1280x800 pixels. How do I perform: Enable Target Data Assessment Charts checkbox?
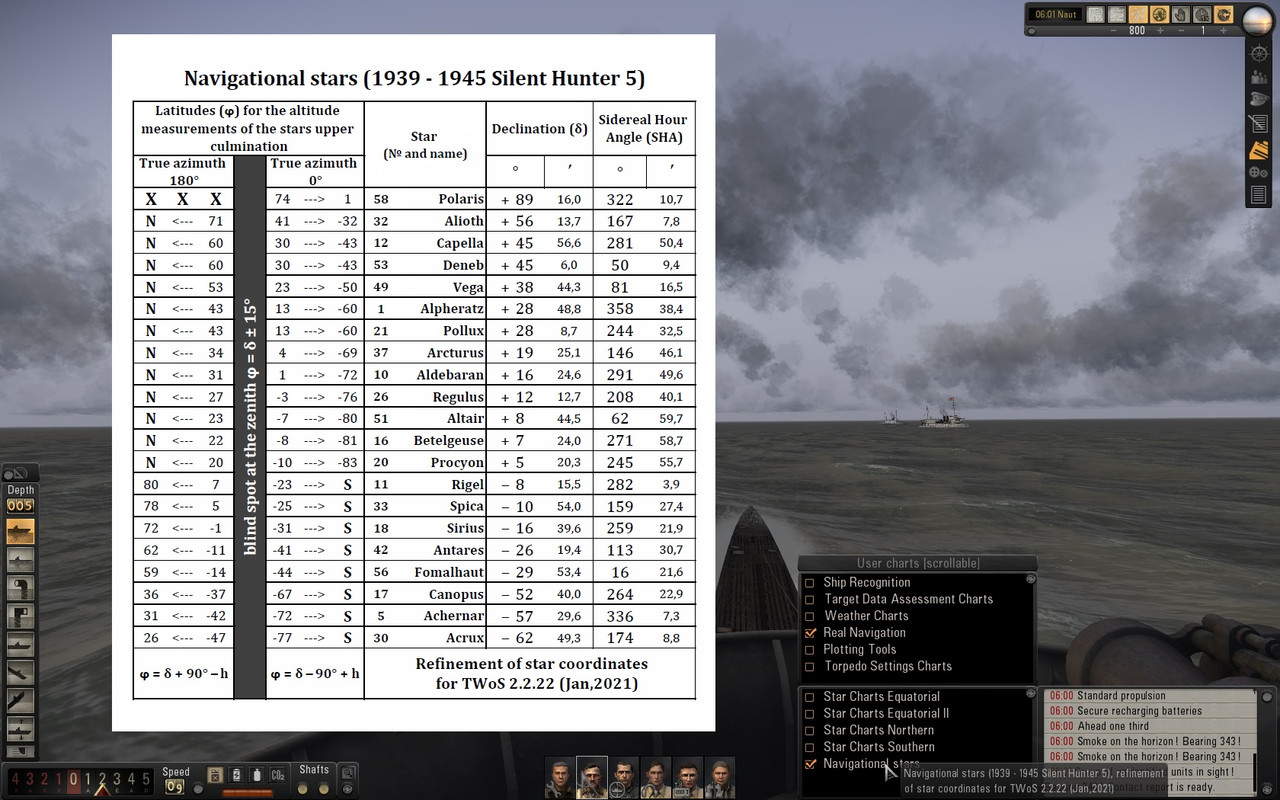click(810, 599)
